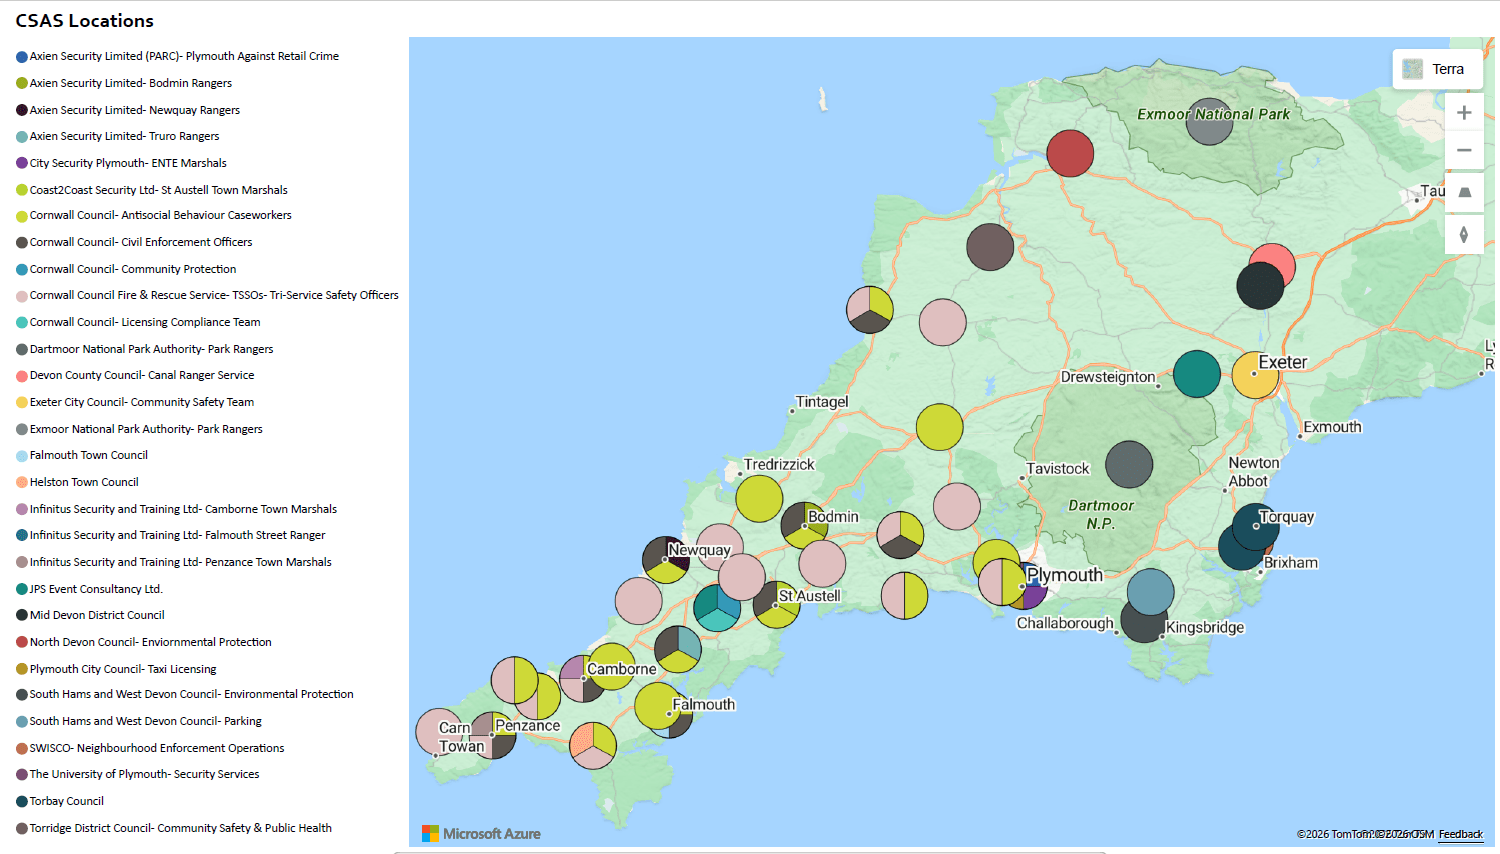The width and height of the screenshot is (1500, 854).
Task: Select JPS Event Consultancy Ltd. entry
Action: (x=96, y=589)
